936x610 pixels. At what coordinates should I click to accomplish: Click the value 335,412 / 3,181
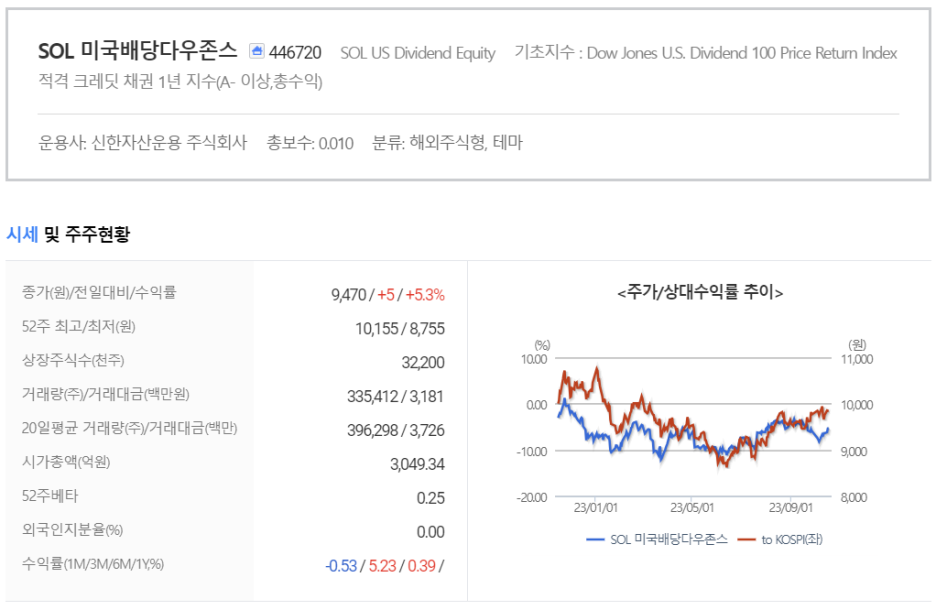(x=396, y=396)
